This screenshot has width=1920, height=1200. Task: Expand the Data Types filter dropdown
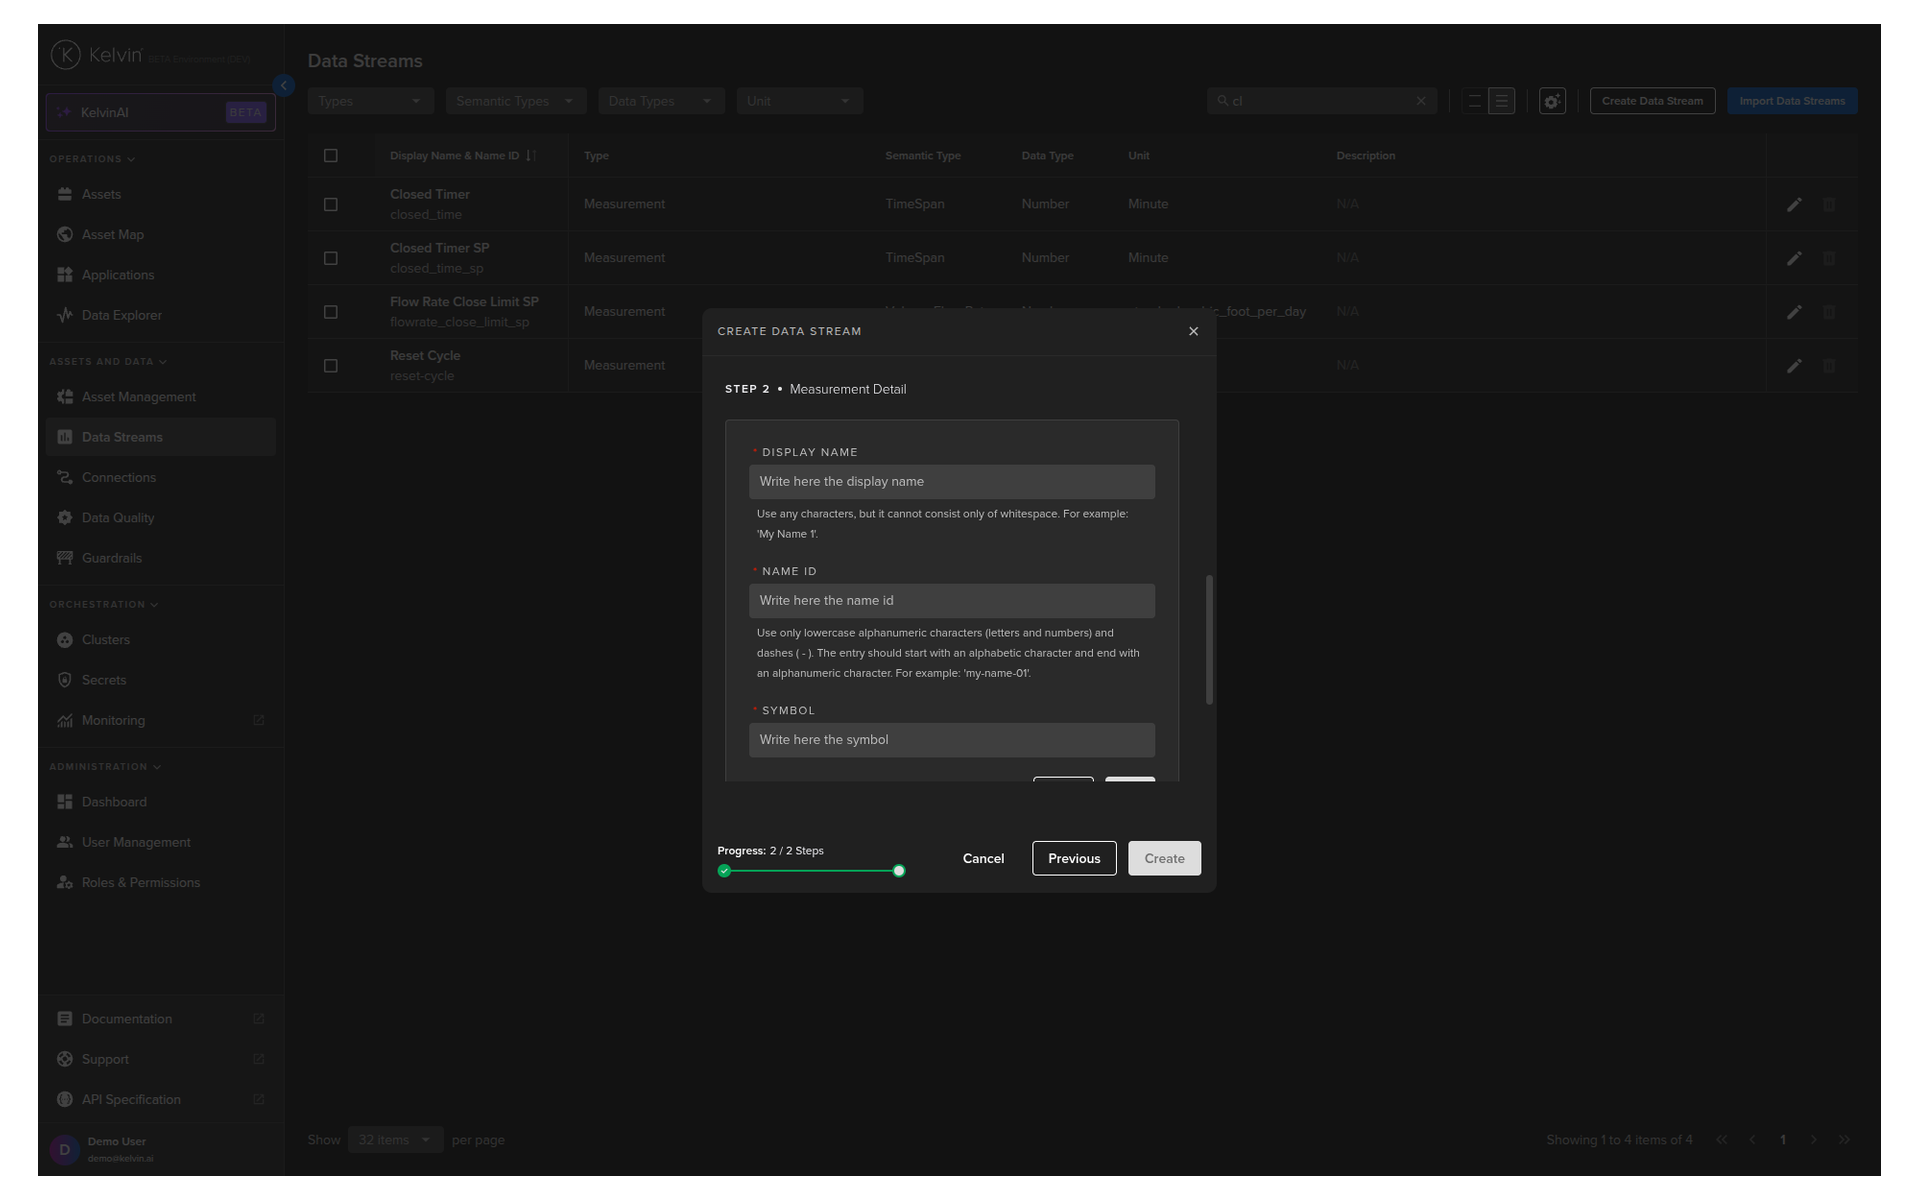coord(660,101)
